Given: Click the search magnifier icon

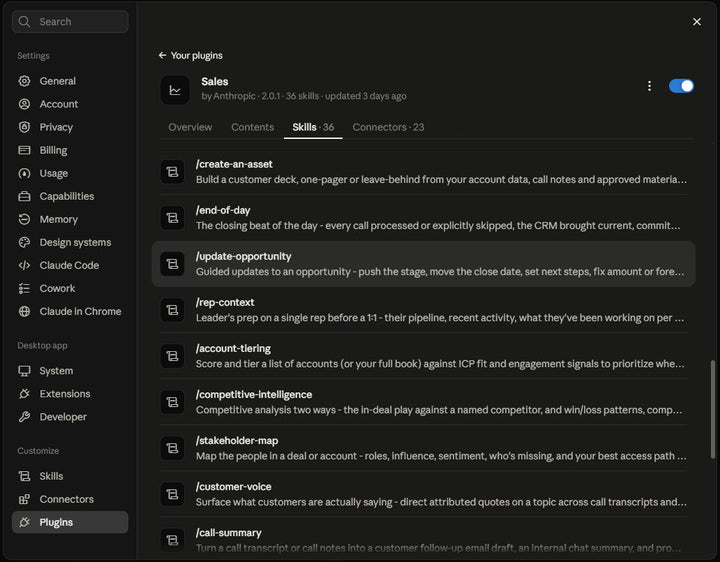Looking at the screenshot, I should pos(24,22).
